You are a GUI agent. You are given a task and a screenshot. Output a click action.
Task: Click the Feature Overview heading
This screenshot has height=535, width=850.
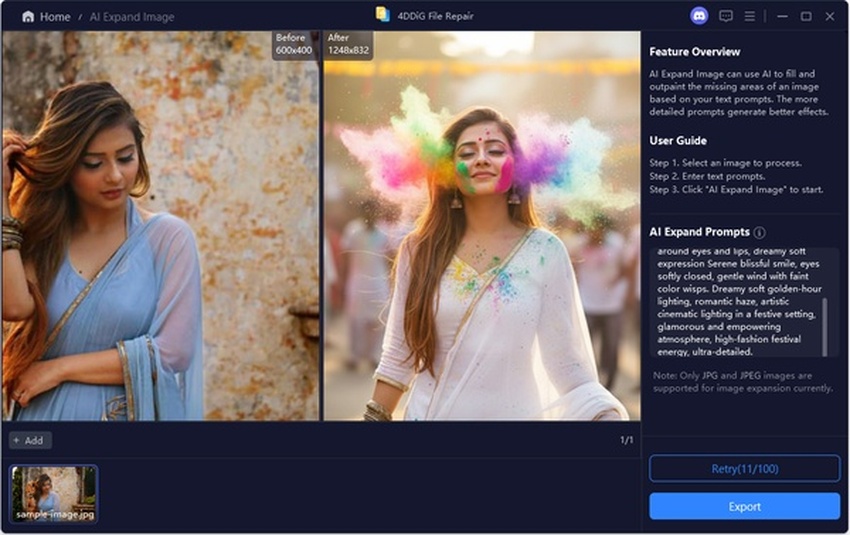click(694, 52)
